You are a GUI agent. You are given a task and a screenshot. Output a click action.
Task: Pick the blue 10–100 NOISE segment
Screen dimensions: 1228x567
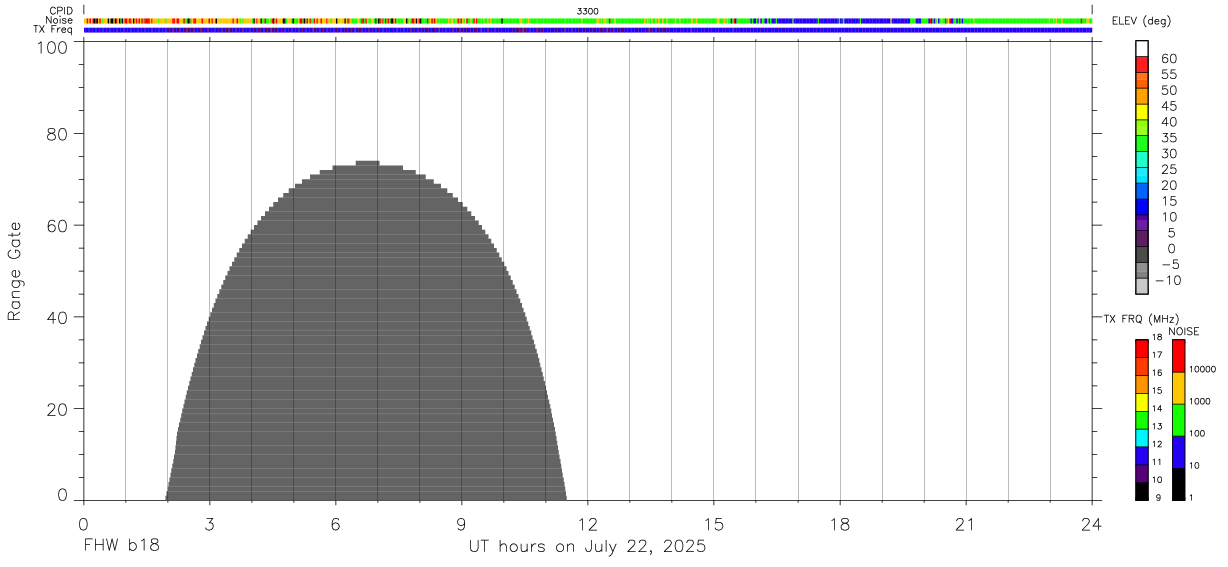tap(1178, 452)
